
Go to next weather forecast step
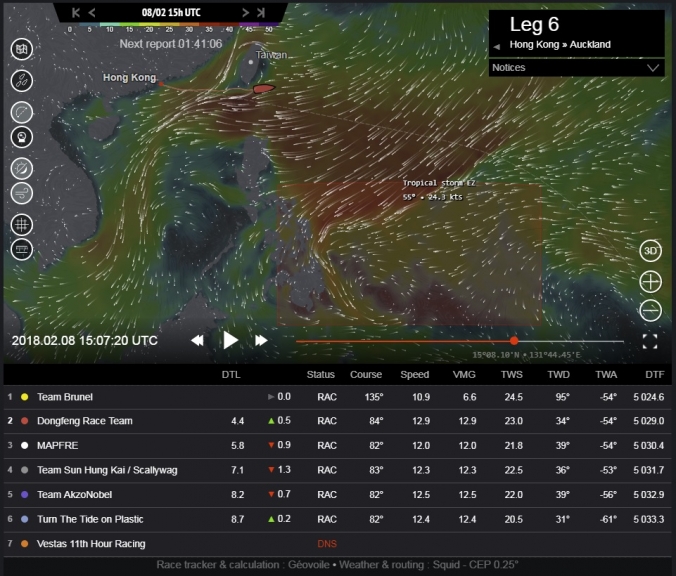click(x=245, y=13)
